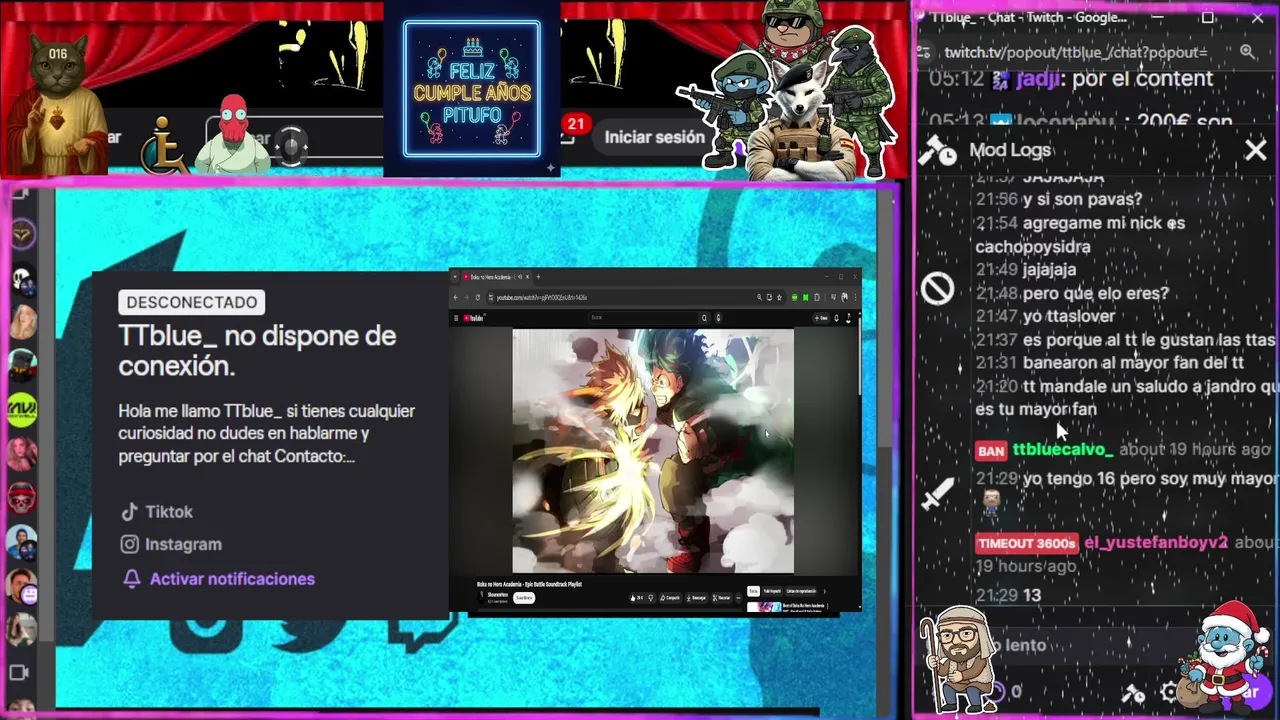Viewport: 1280px width, 720px height.
Task: Open YouTube account avatar menu
Action: [x=848, y=318]
